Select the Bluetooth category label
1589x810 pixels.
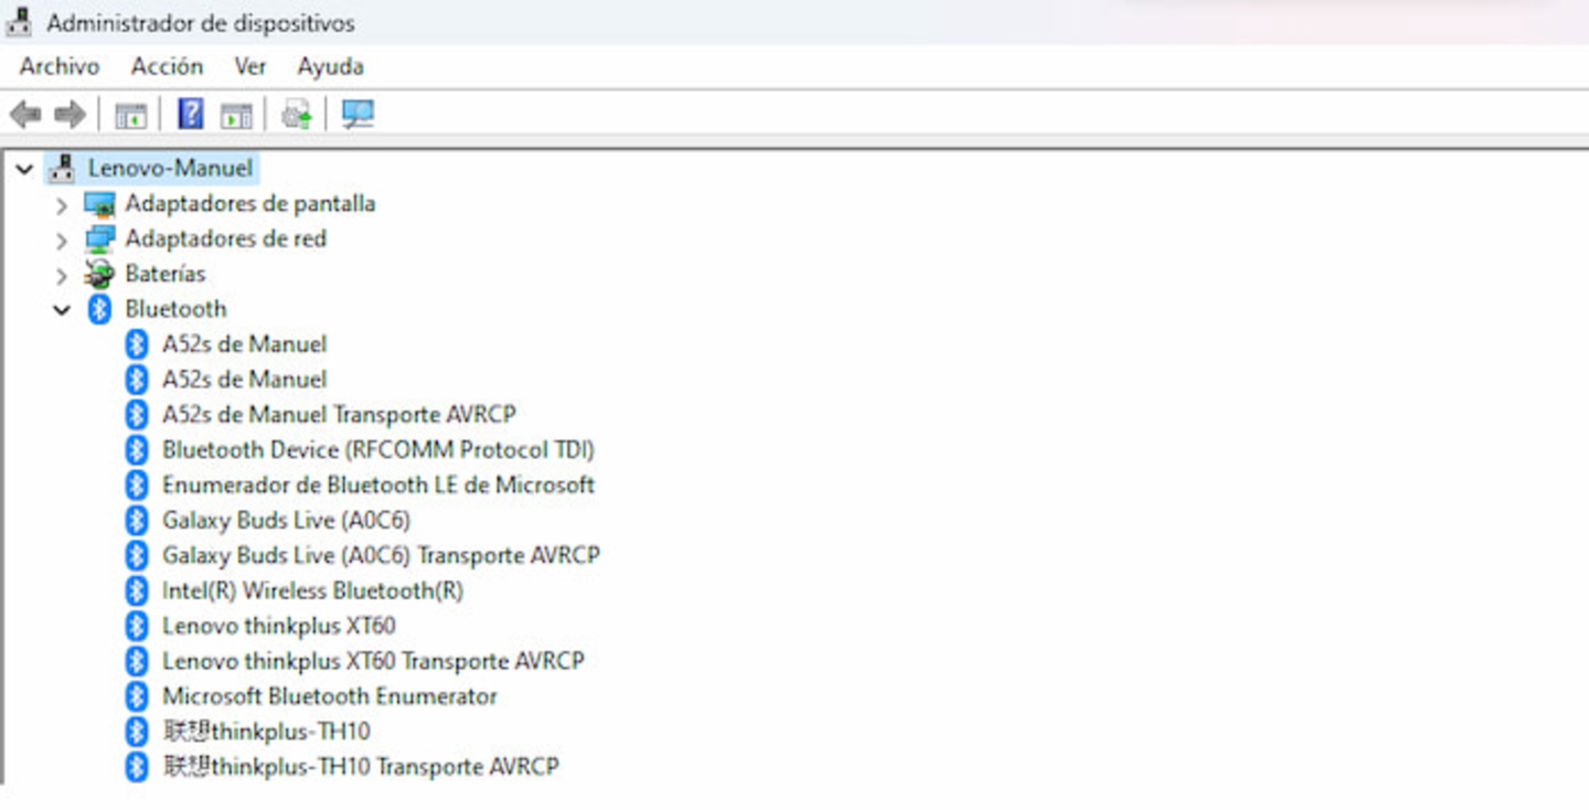coord(176,309)
